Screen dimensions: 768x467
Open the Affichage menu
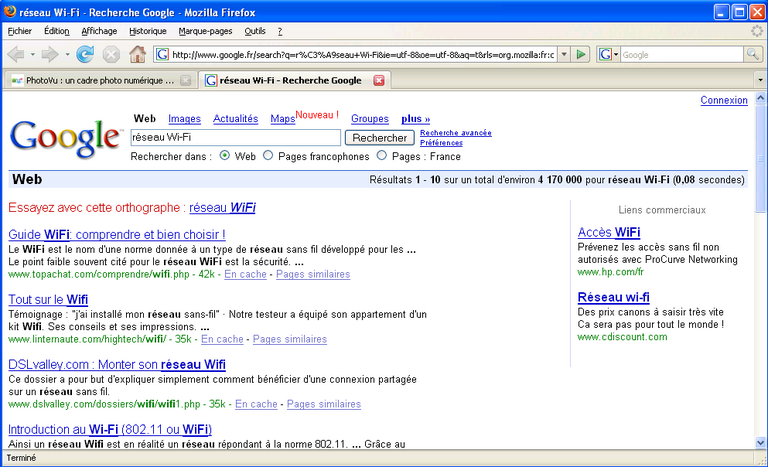coord(99,31)
